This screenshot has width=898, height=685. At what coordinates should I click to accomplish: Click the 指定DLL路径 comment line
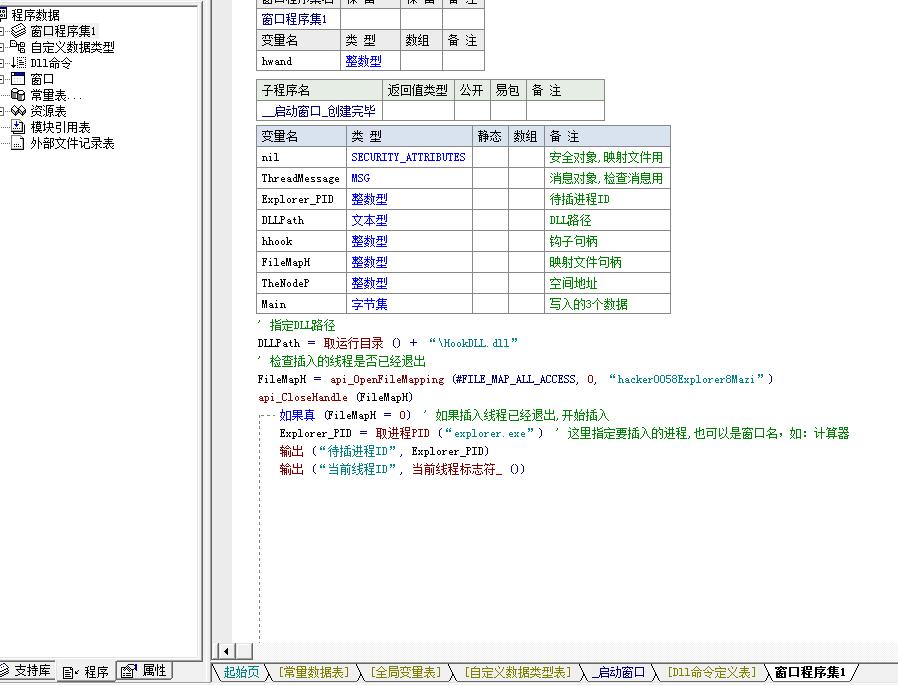tap(297, 325)
